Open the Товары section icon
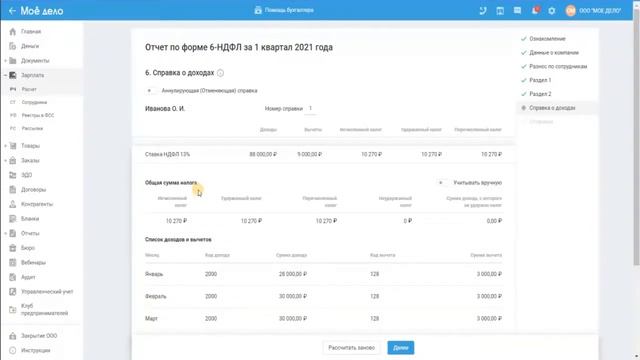Image resolution: width=640 pixels, height=360 pixels. 13,146
